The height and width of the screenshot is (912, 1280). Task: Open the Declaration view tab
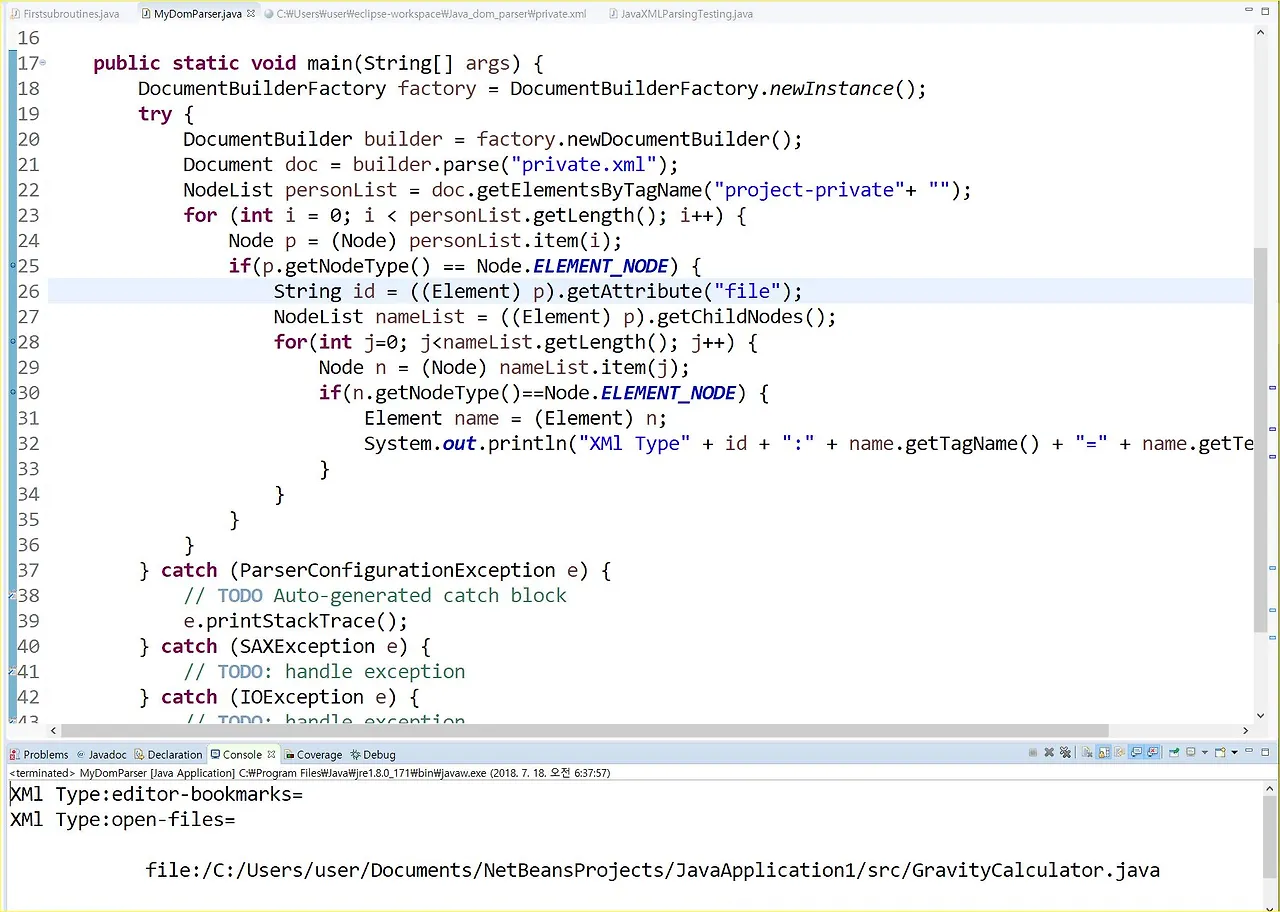click(x=169, y=754)
